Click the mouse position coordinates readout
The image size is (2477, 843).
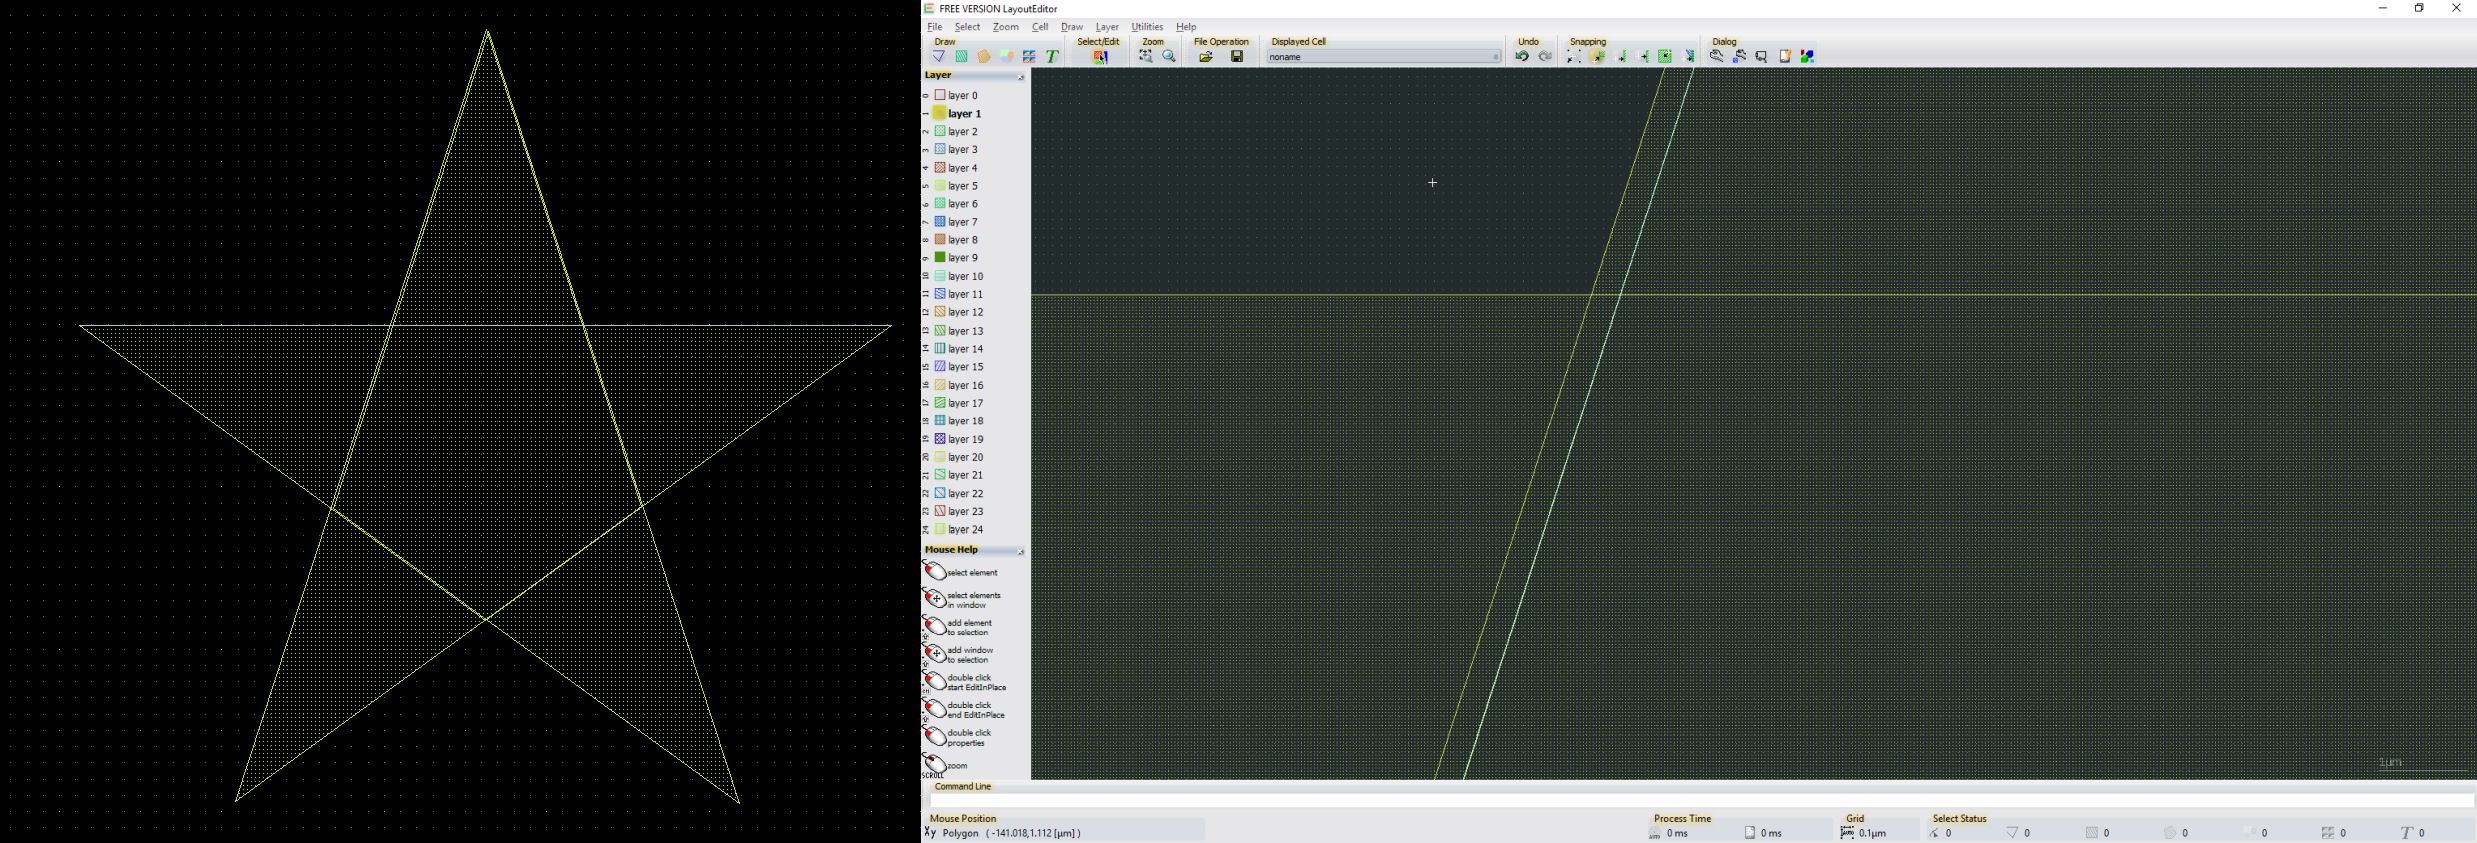(1033, 833)
